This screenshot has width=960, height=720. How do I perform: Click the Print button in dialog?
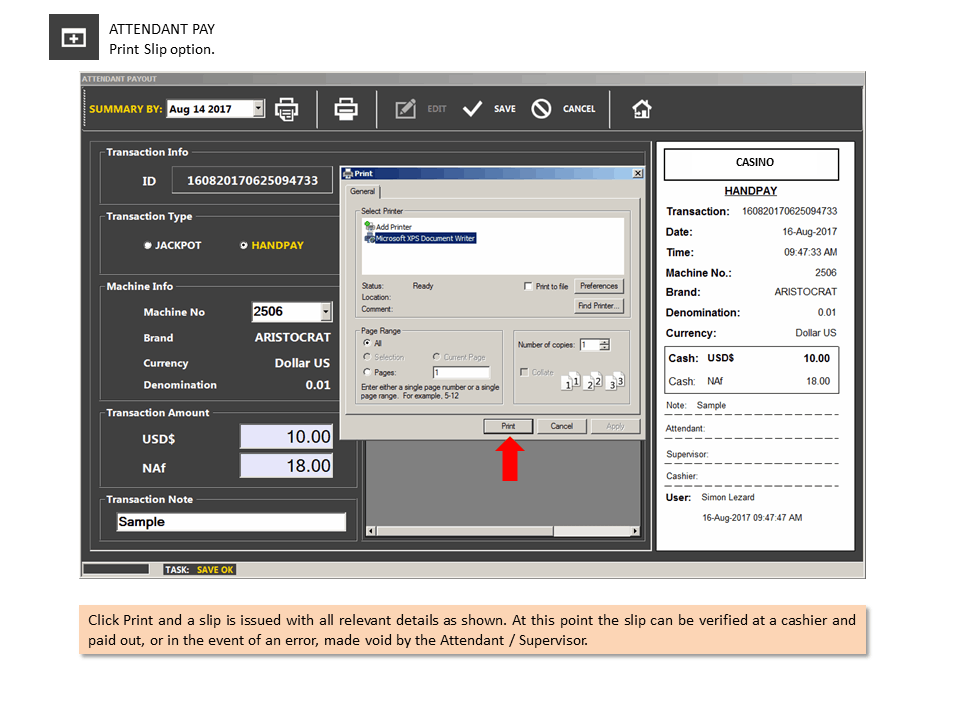coord(508,426)
